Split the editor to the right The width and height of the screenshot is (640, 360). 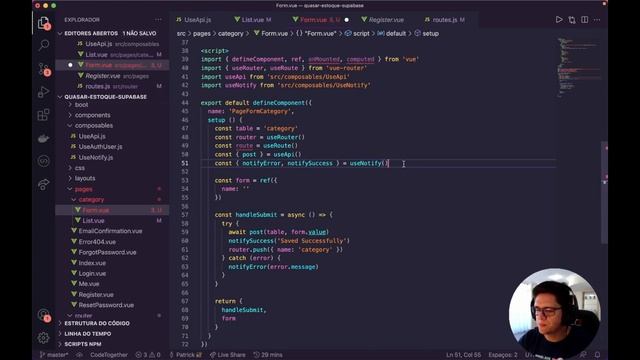584,20
